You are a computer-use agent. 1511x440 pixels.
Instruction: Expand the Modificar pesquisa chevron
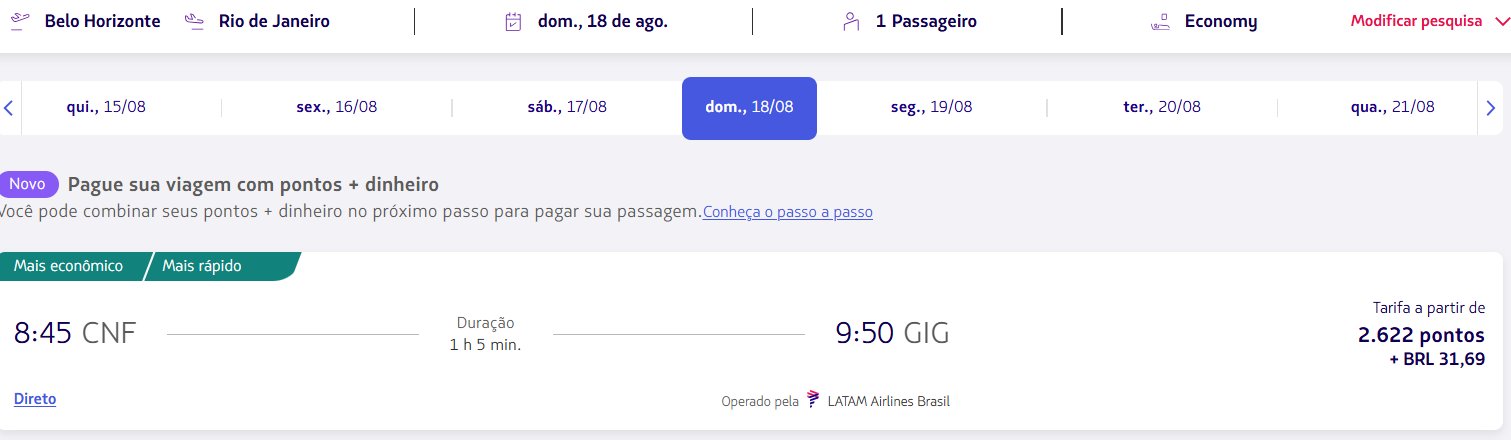(1499, 21)
